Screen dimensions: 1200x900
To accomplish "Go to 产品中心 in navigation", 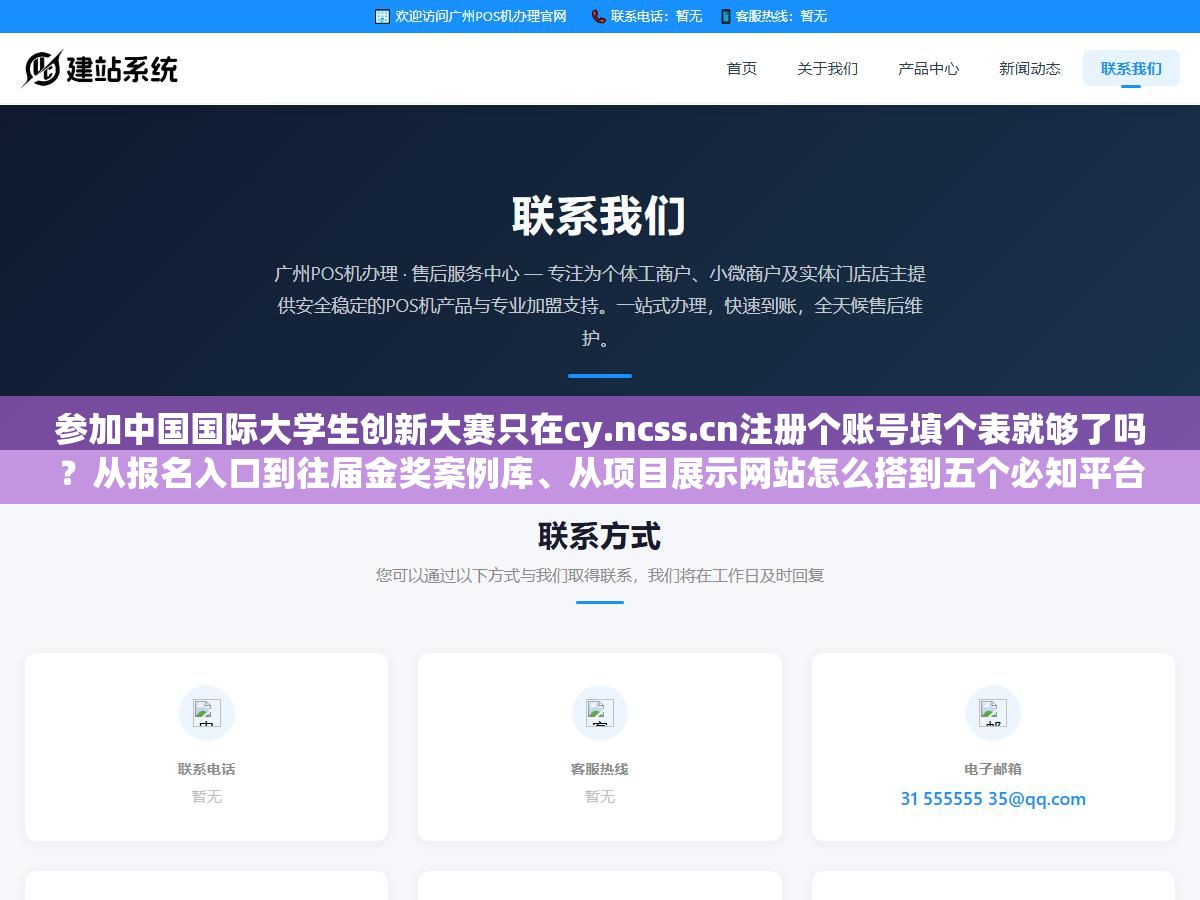I will pos(928,68).
